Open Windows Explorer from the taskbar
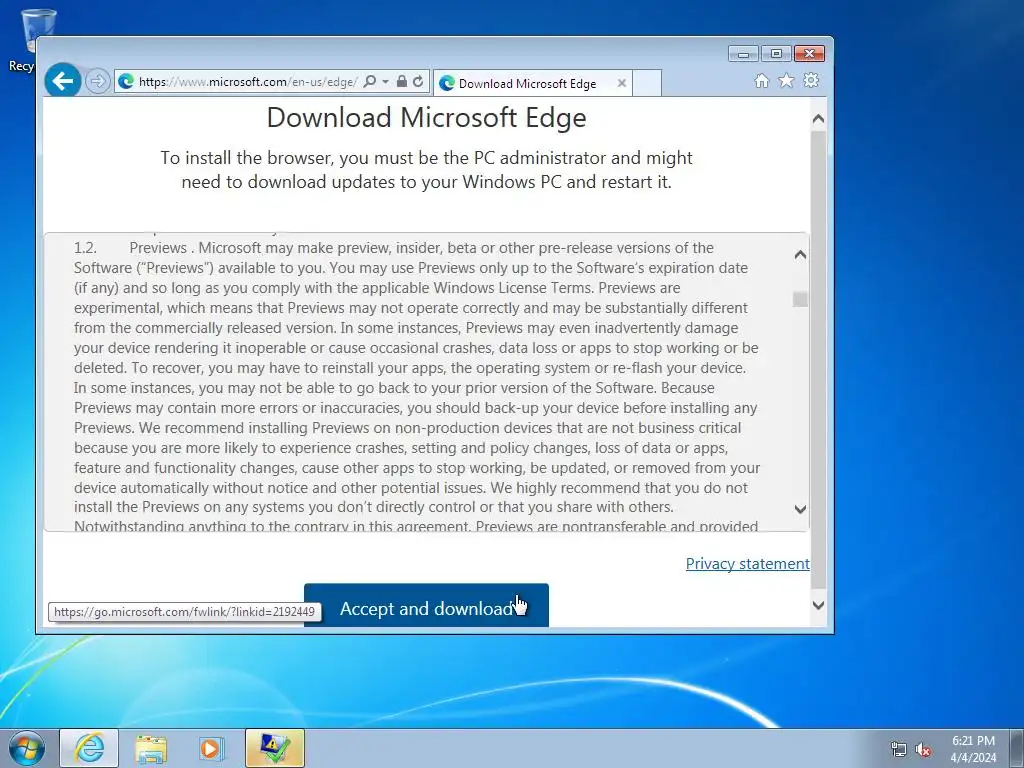Screen dimensions: 1024x768 coord(151,748)
